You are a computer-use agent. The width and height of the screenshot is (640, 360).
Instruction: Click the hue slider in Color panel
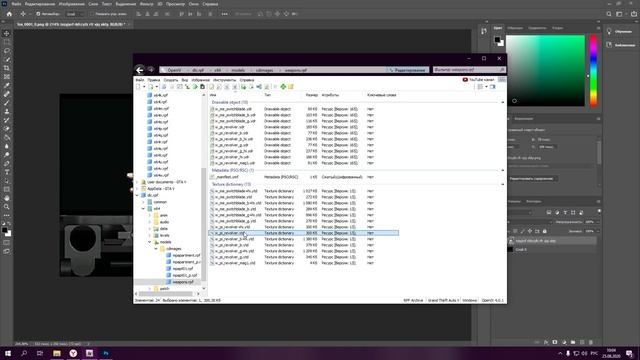(x=593, y=71)
